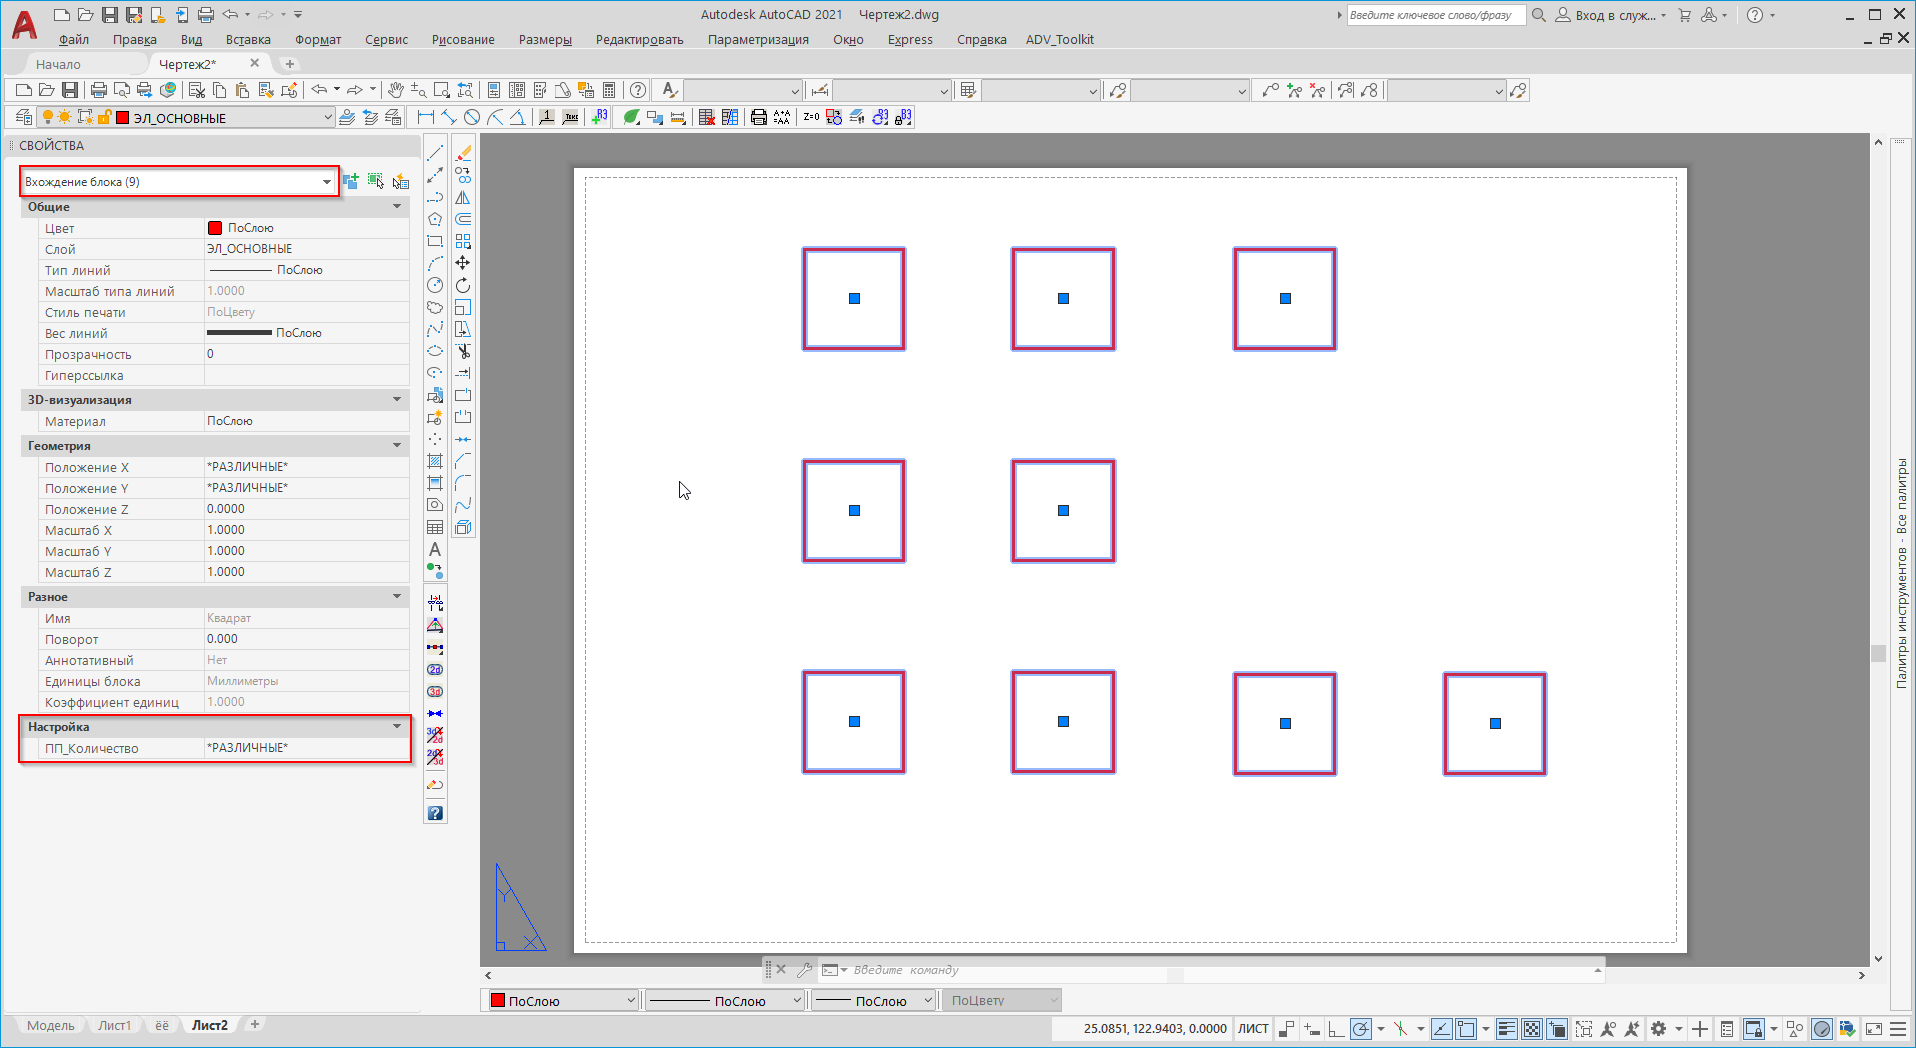Toggle Hardware acceleration in status bar
Image resolution: width=1916 pixels, height=1048 pixels.
point(1822,1029)
